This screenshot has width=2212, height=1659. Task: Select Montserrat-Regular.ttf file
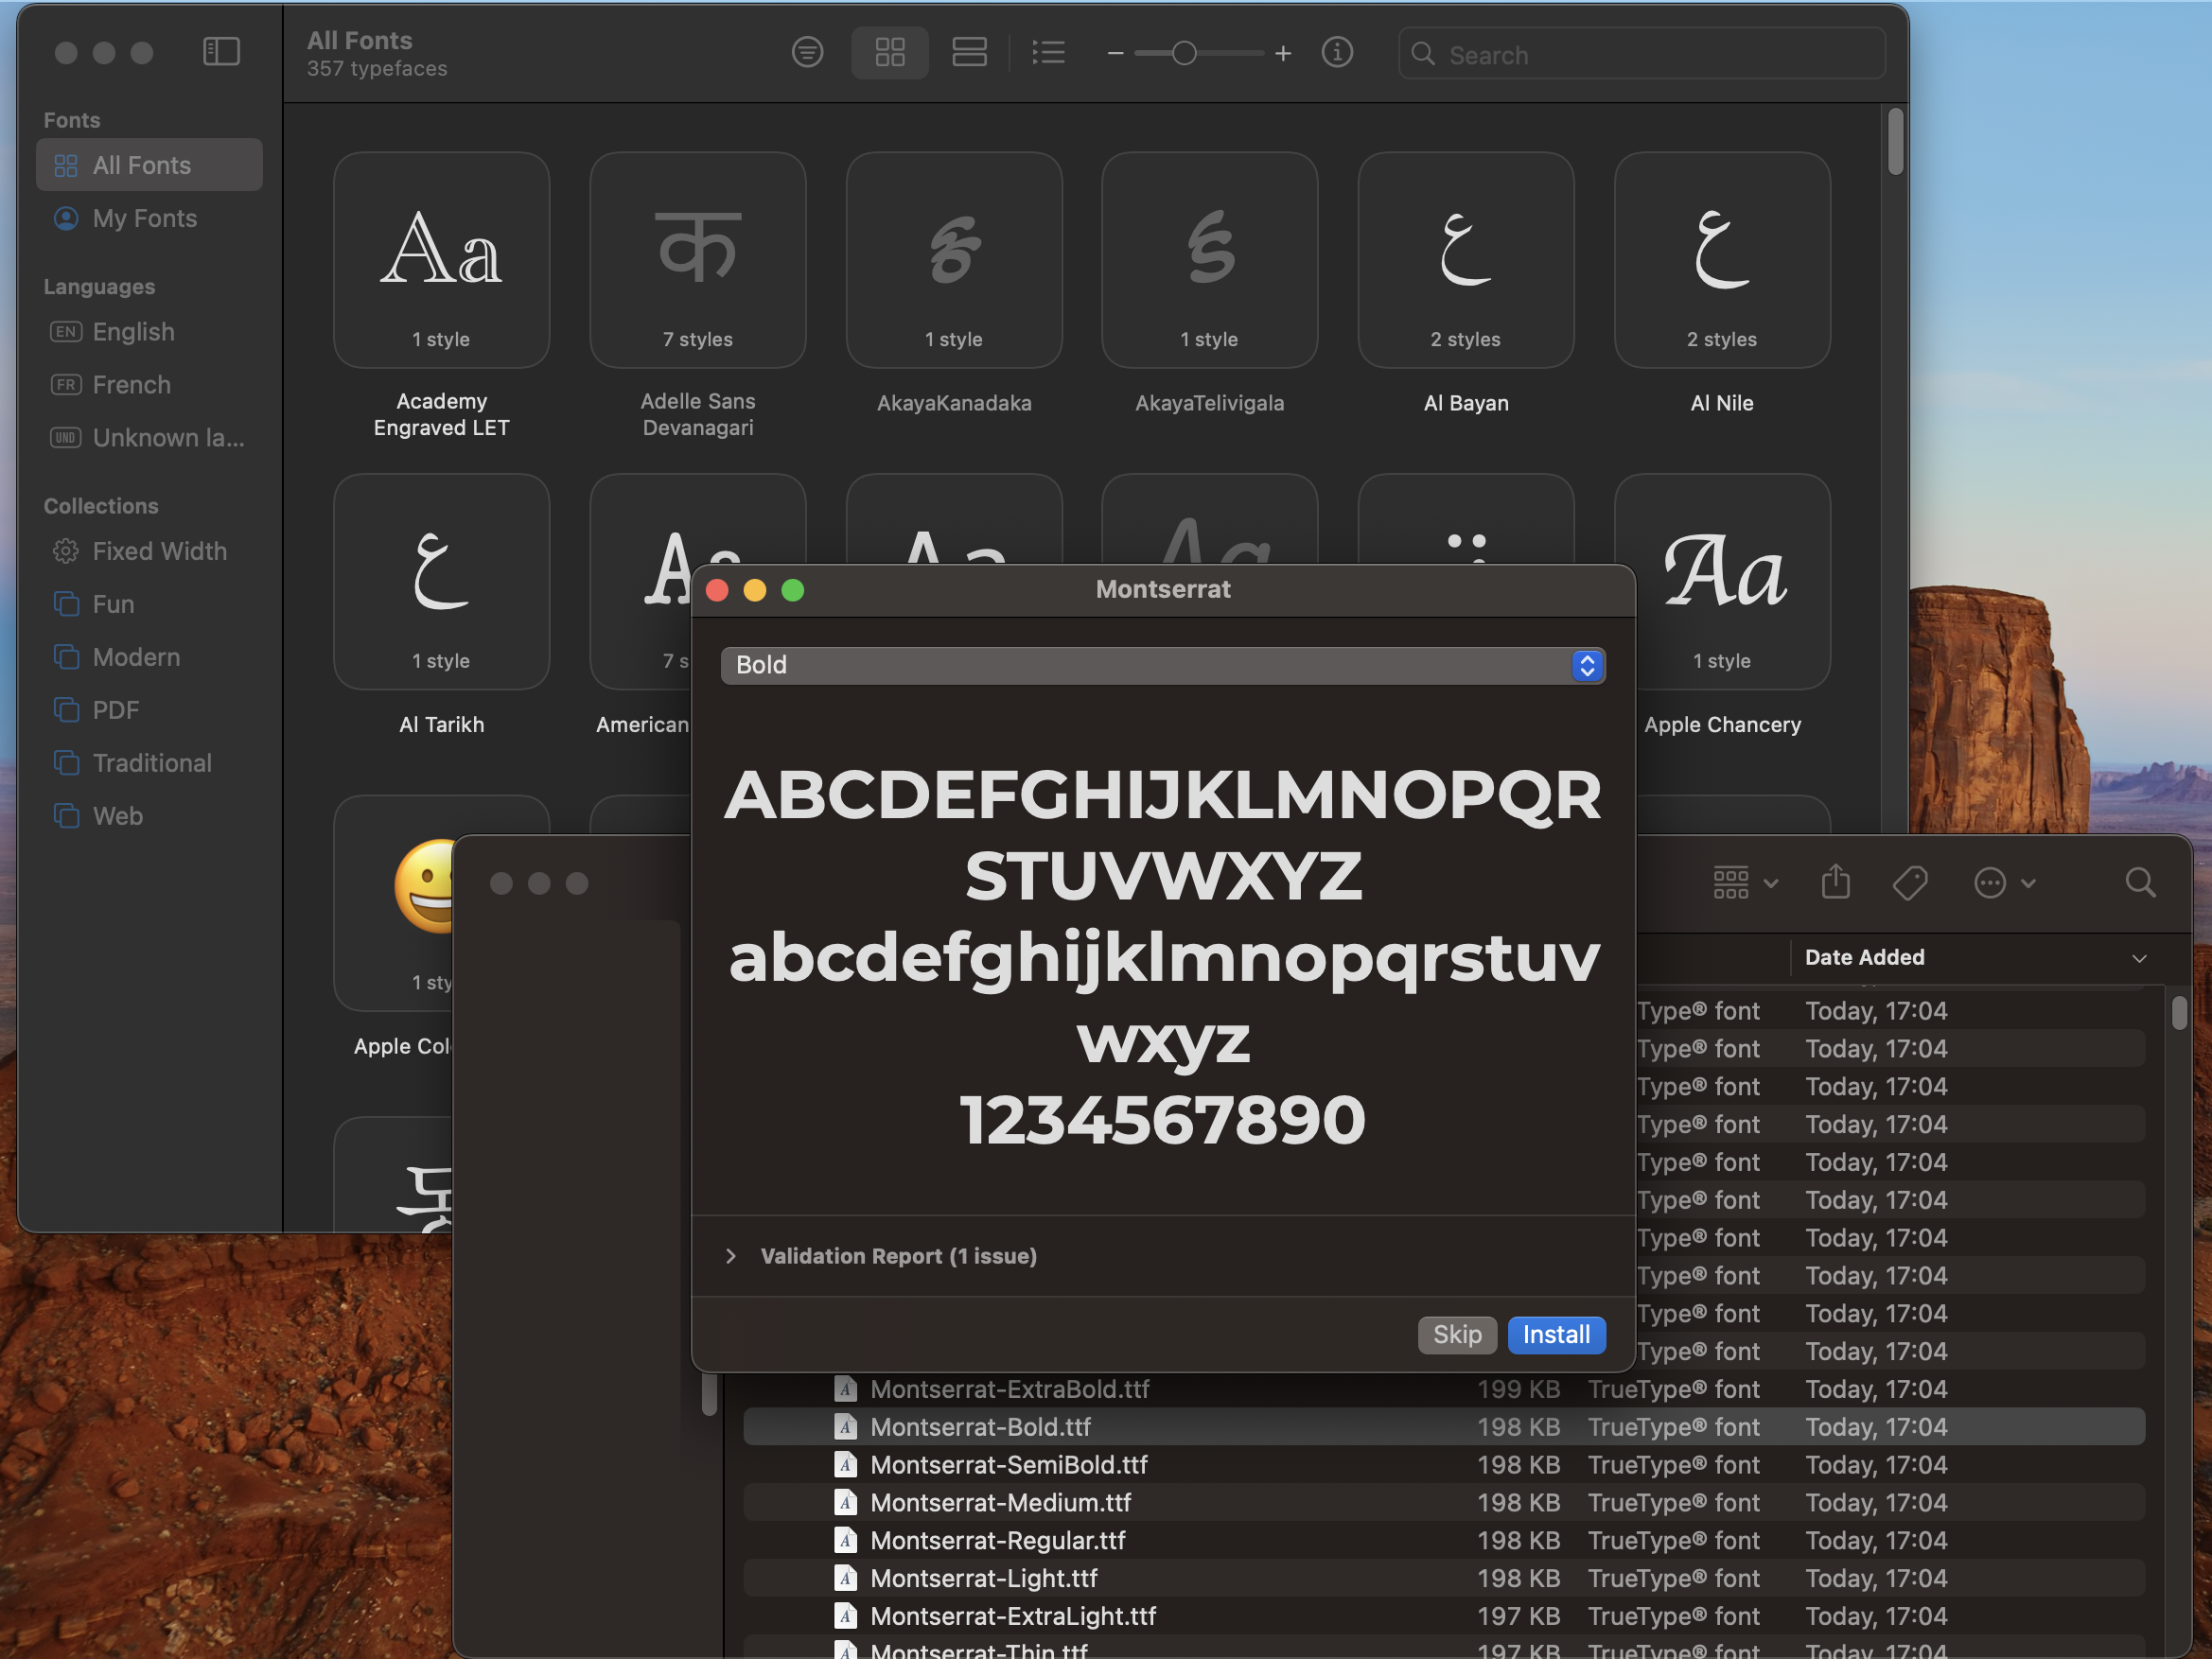tap(1444, 1540)
